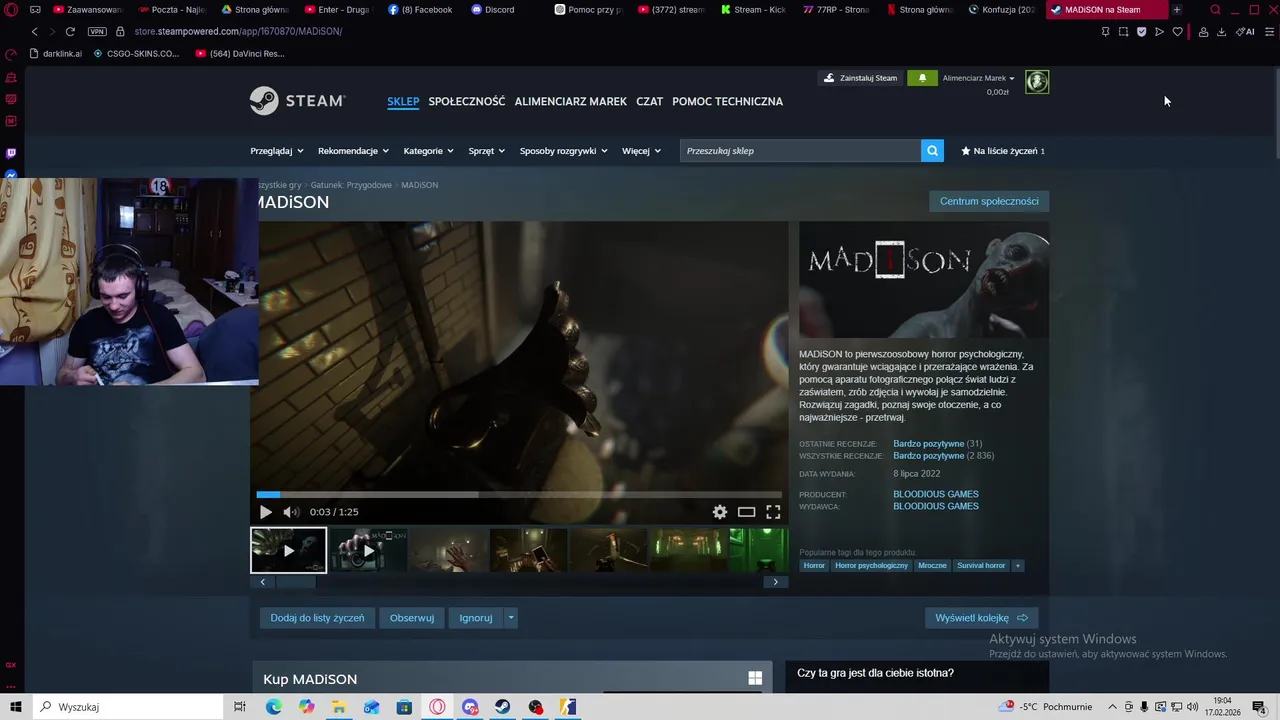Expand the Rekomendacje dropdown

coord(353,151)
